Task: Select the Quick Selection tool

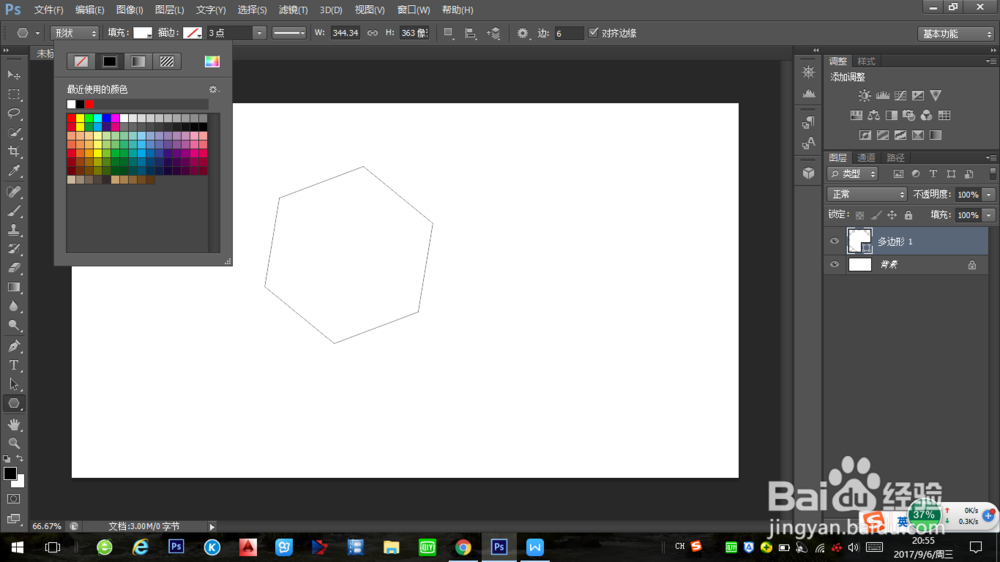Action: [x=14, y=133]
